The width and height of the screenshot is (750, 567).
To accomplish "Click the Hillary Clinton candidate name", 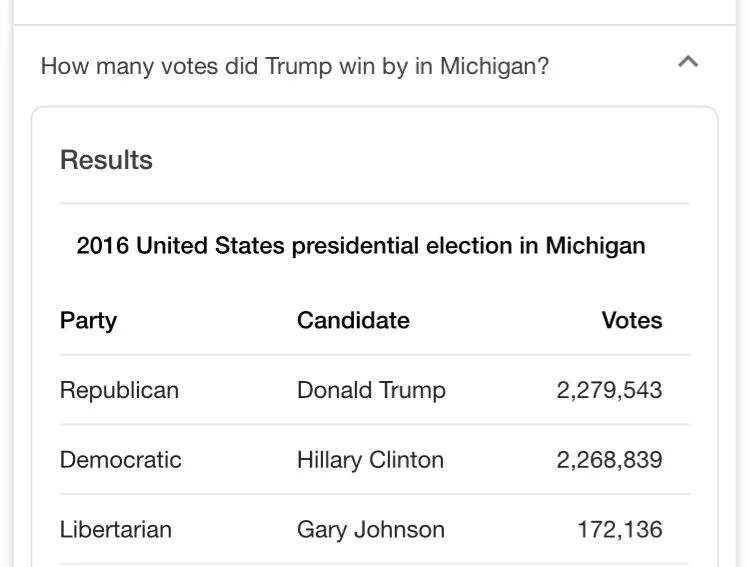I will coord(370,459).
